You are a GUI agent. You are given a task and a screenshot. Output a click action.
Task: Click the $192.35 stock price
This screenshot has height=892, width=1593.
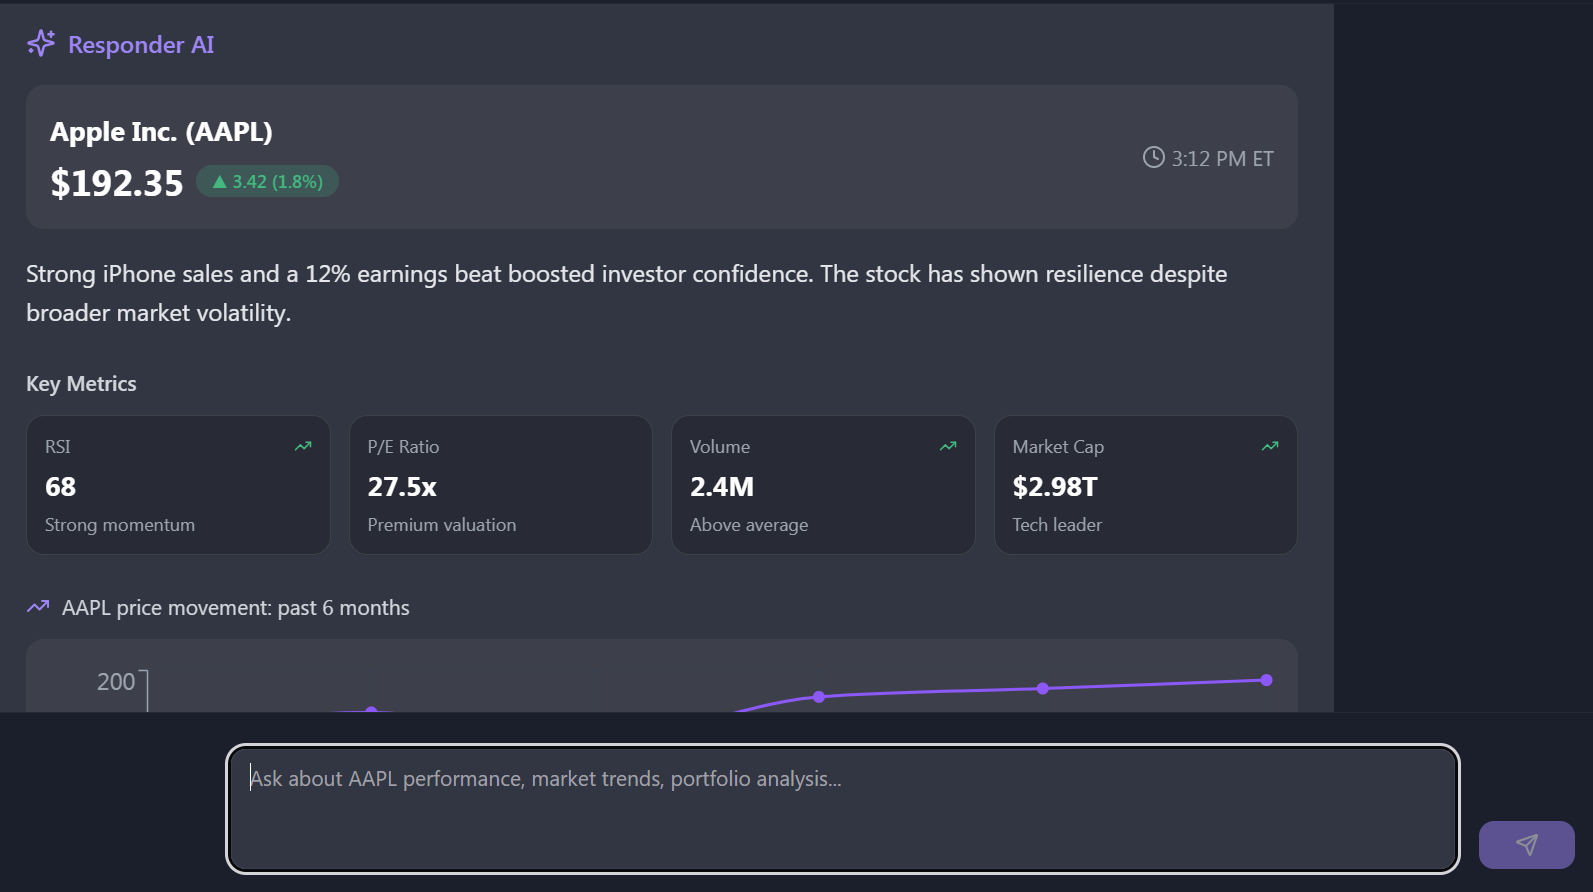[117, 183]
